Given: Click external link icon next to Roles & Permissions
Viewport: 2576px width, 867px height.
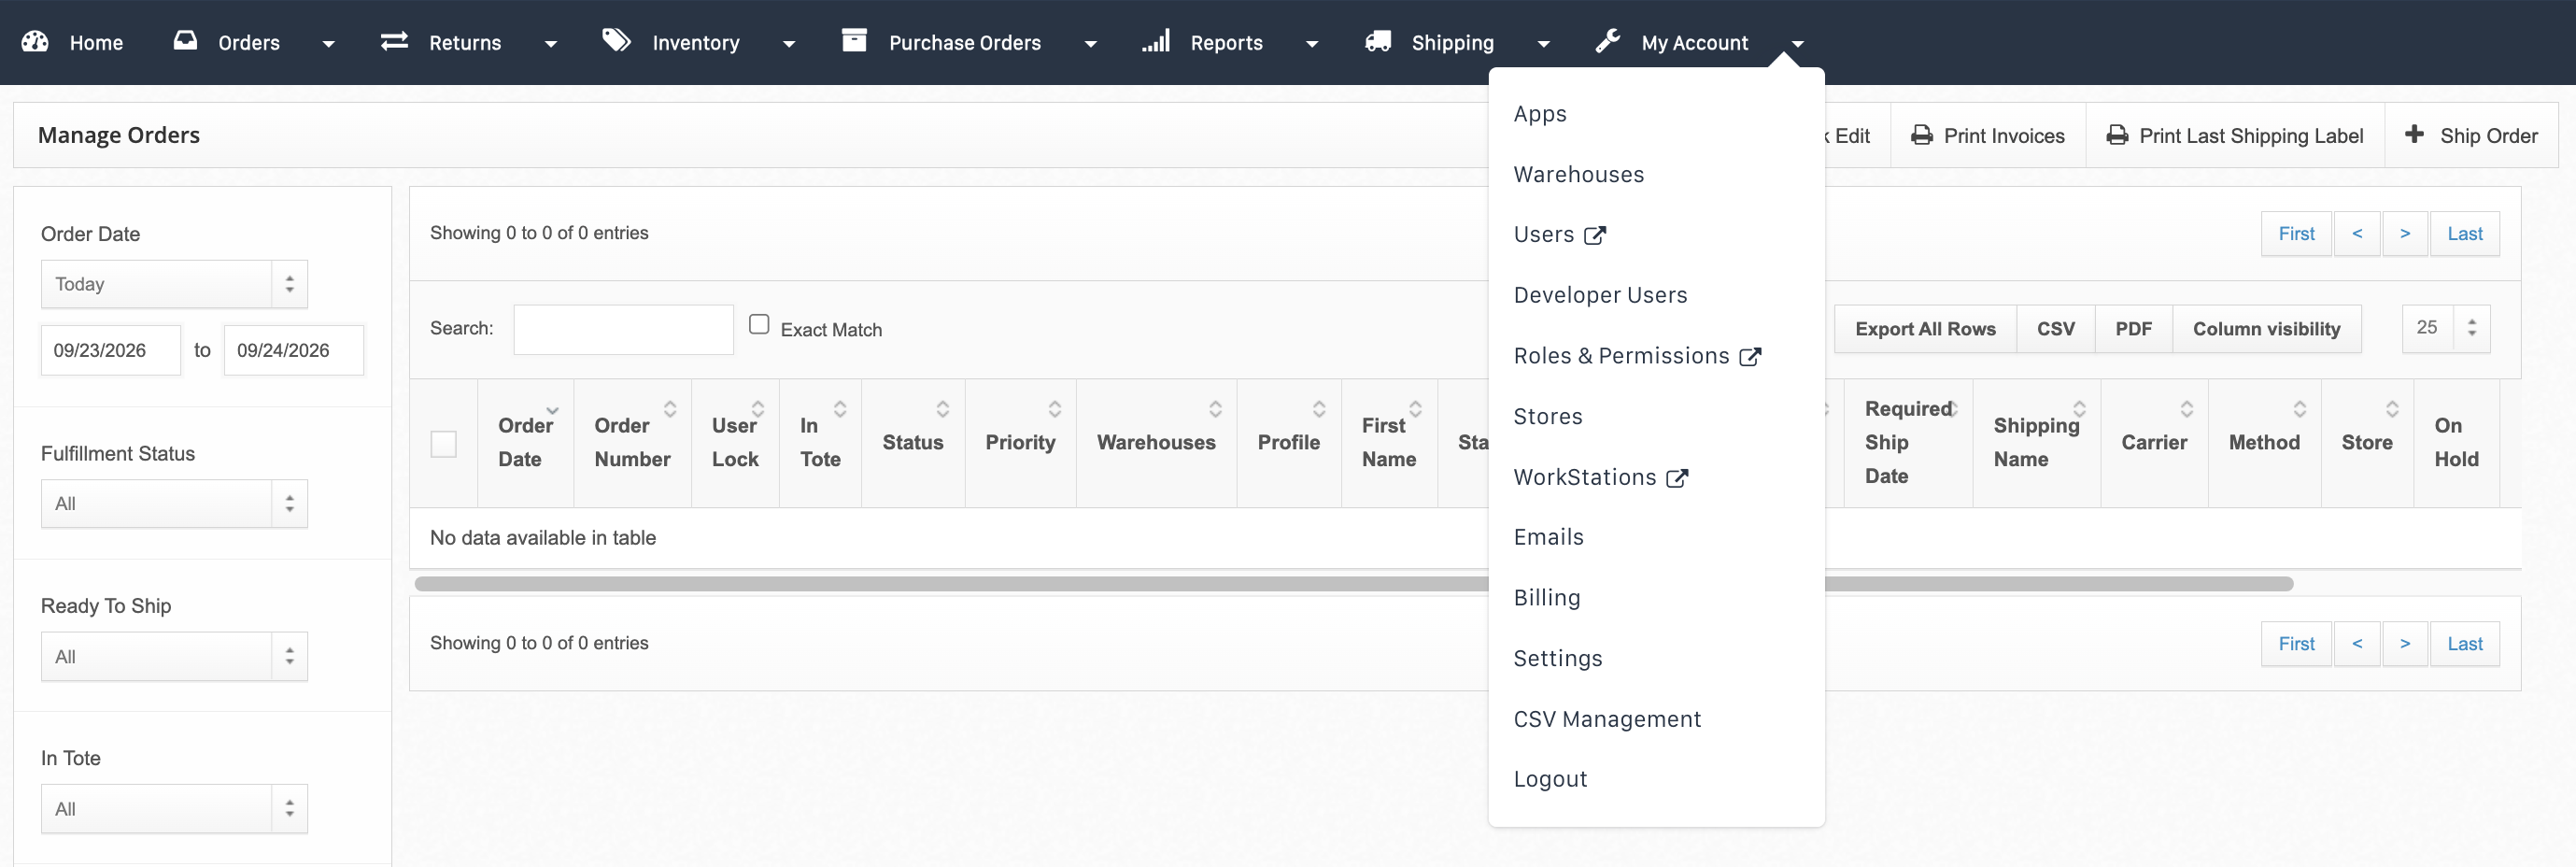Looking at the screenshot, I should pos(1750,357).
